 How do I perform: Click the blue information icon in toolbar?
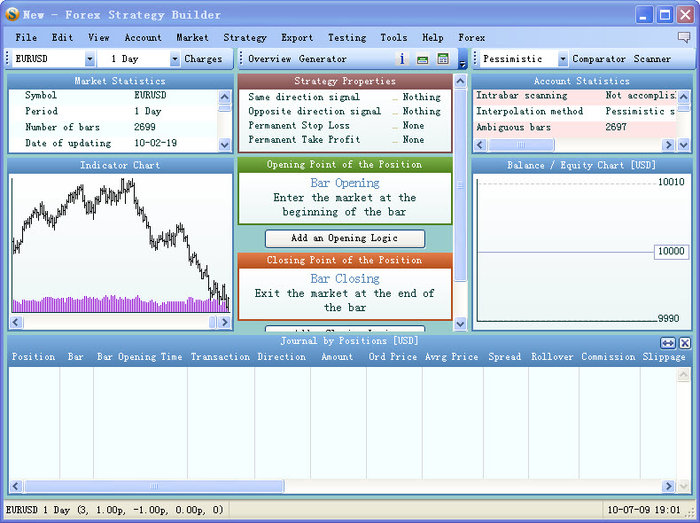tap(401, 59)
